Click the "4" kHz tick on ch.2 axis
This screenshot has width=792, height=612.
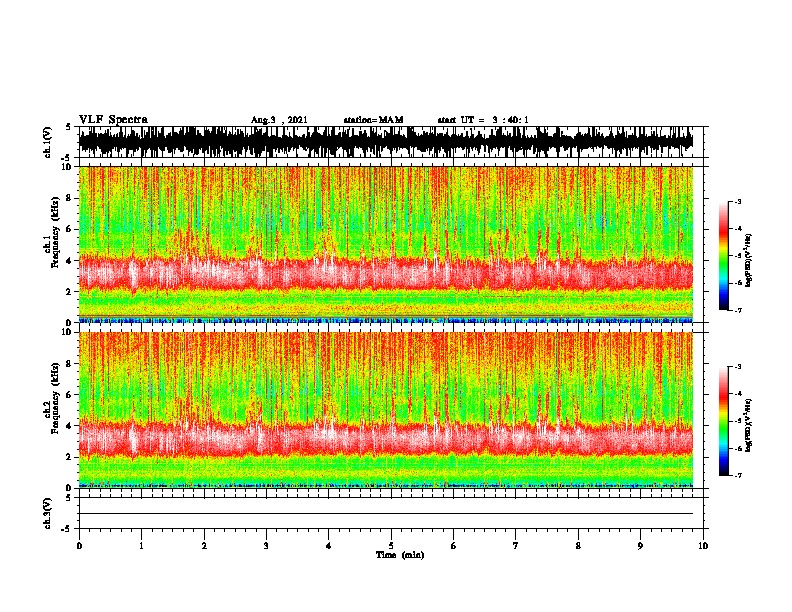(70, 426)
